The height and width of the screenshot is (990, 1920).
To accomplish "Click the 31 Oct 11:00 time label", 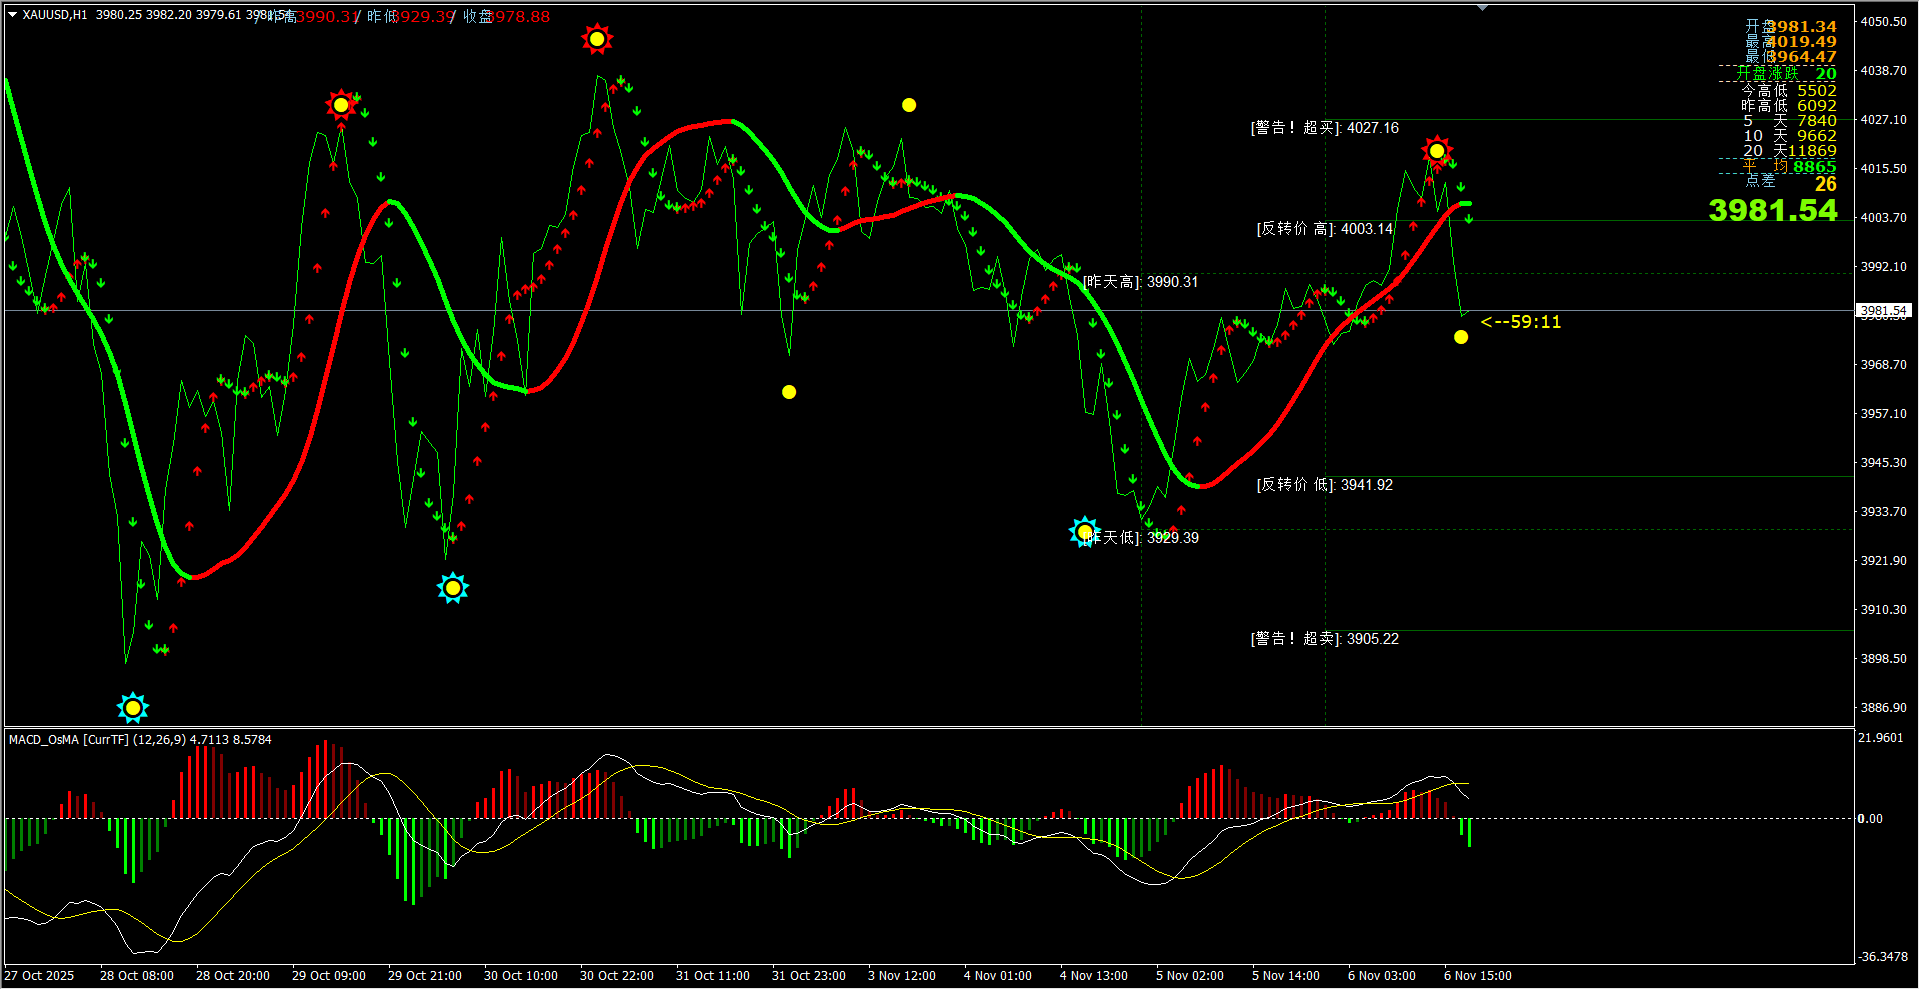I will [713, 976].
